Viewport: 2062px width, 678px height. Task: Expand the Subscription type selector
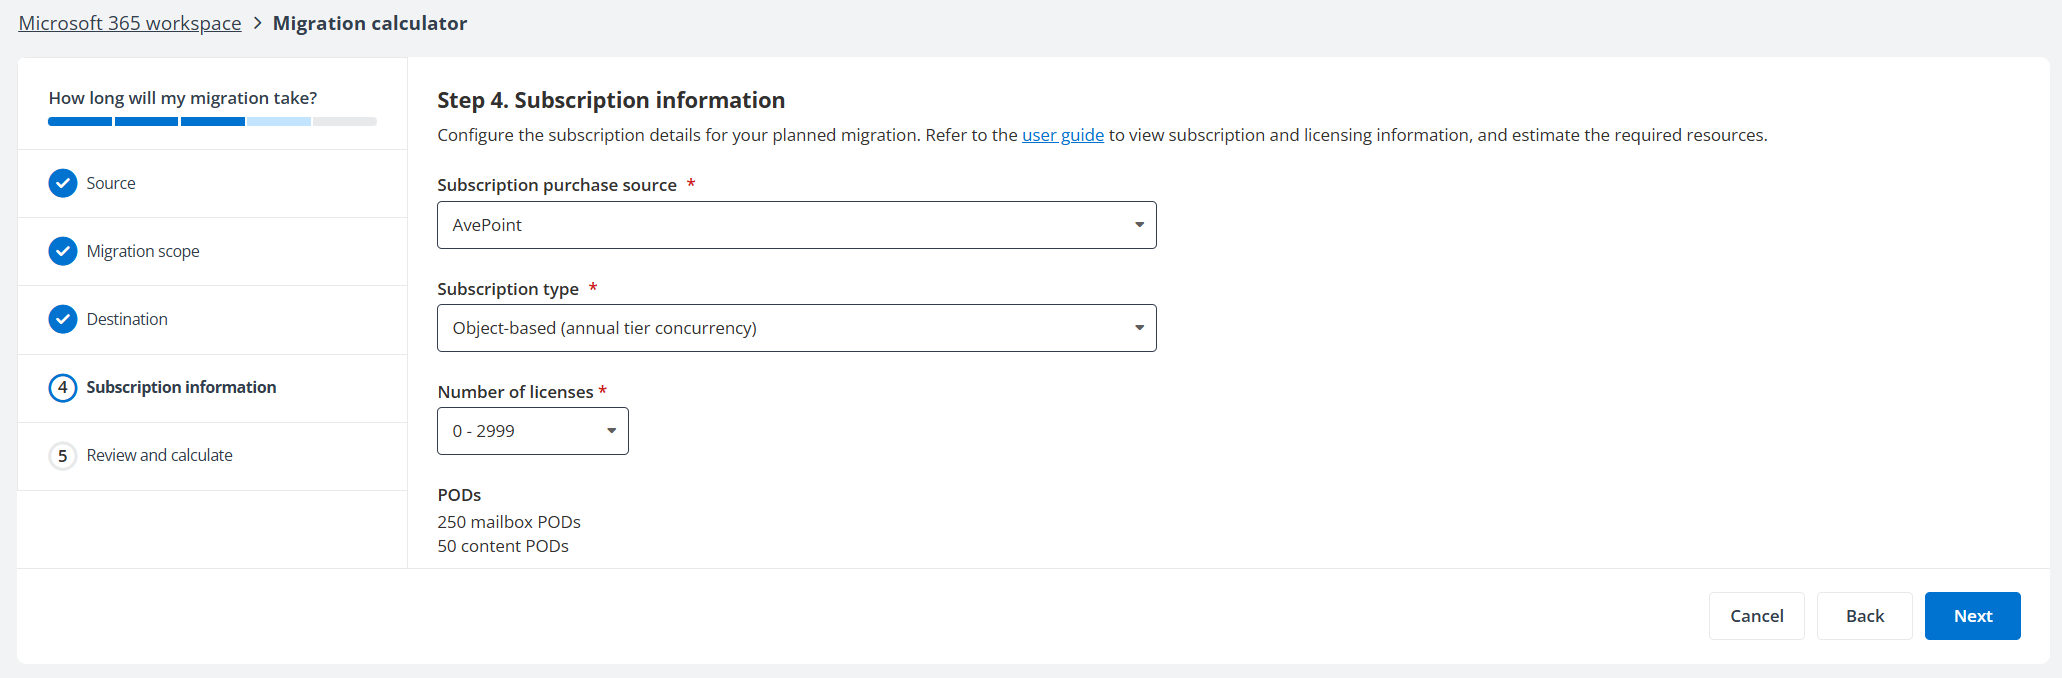click(x=796, y=327)
